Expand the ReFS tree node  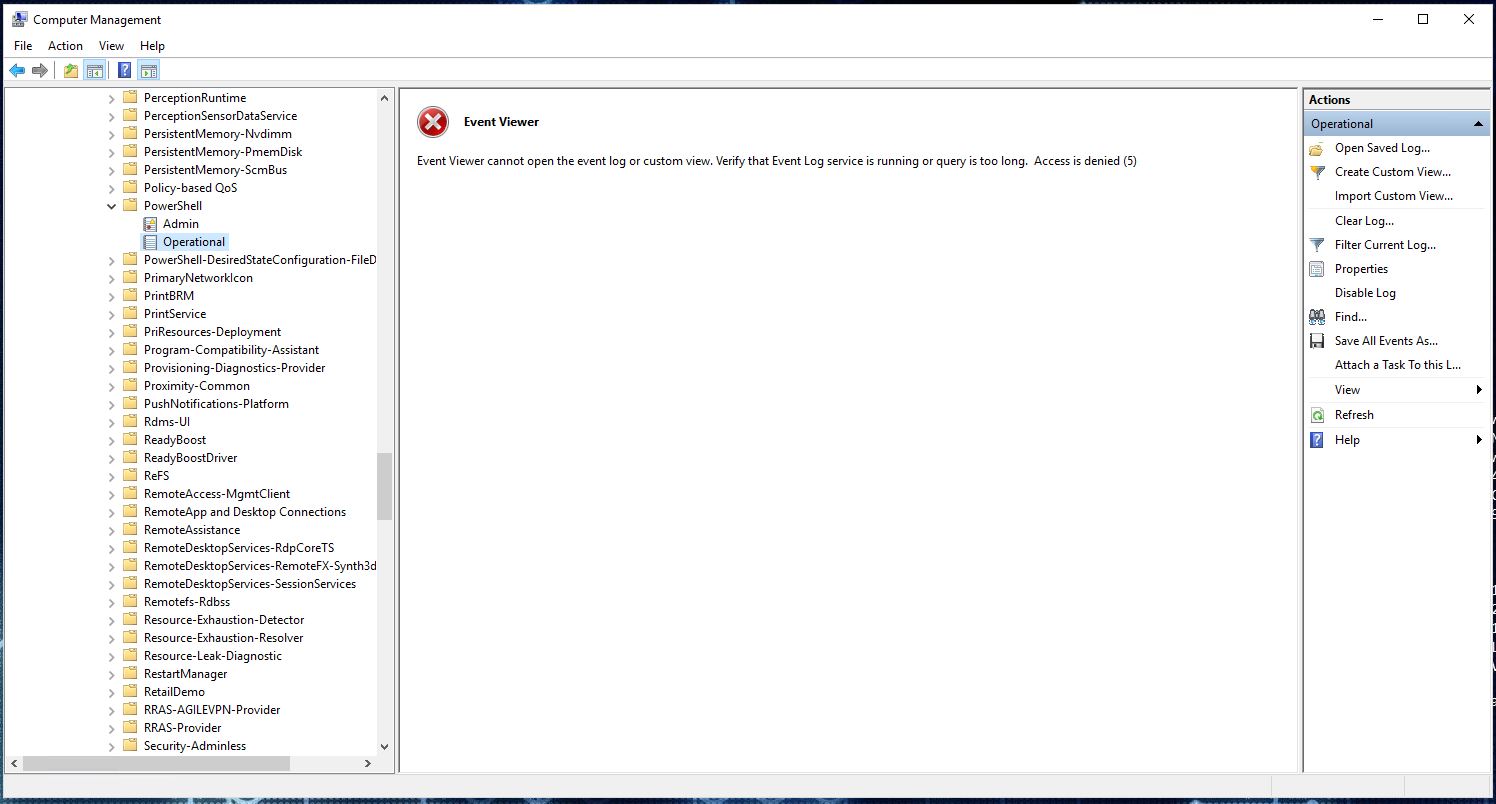click(x=111, y=476)
